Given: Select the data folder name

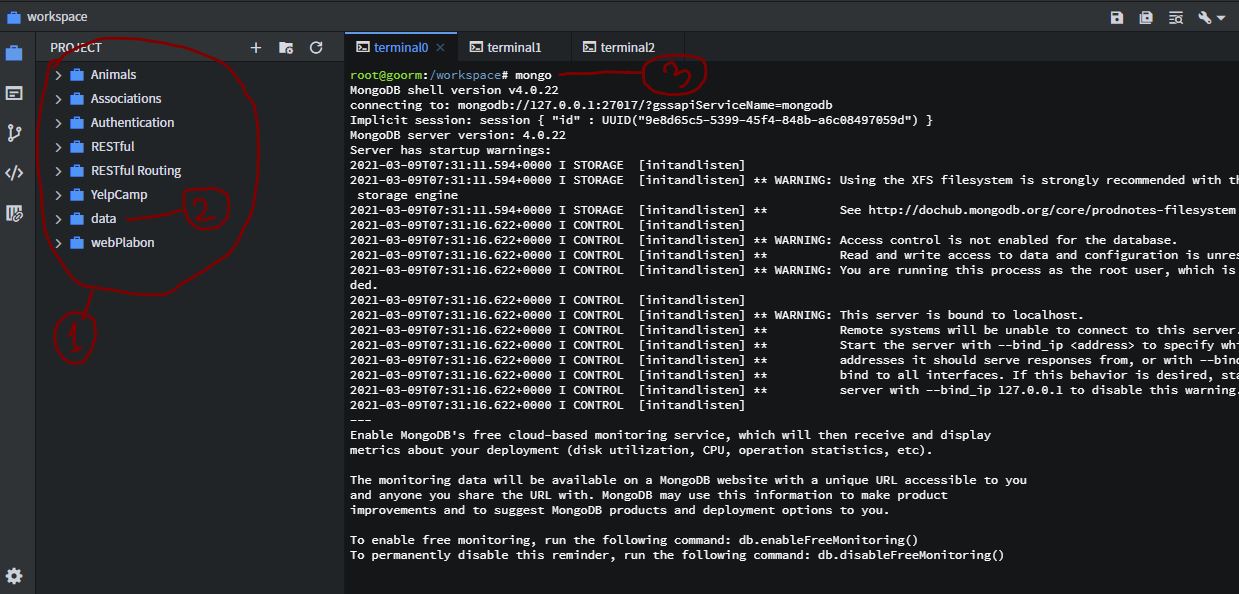Looking at the screenshot, I should (x=103, y=219).
